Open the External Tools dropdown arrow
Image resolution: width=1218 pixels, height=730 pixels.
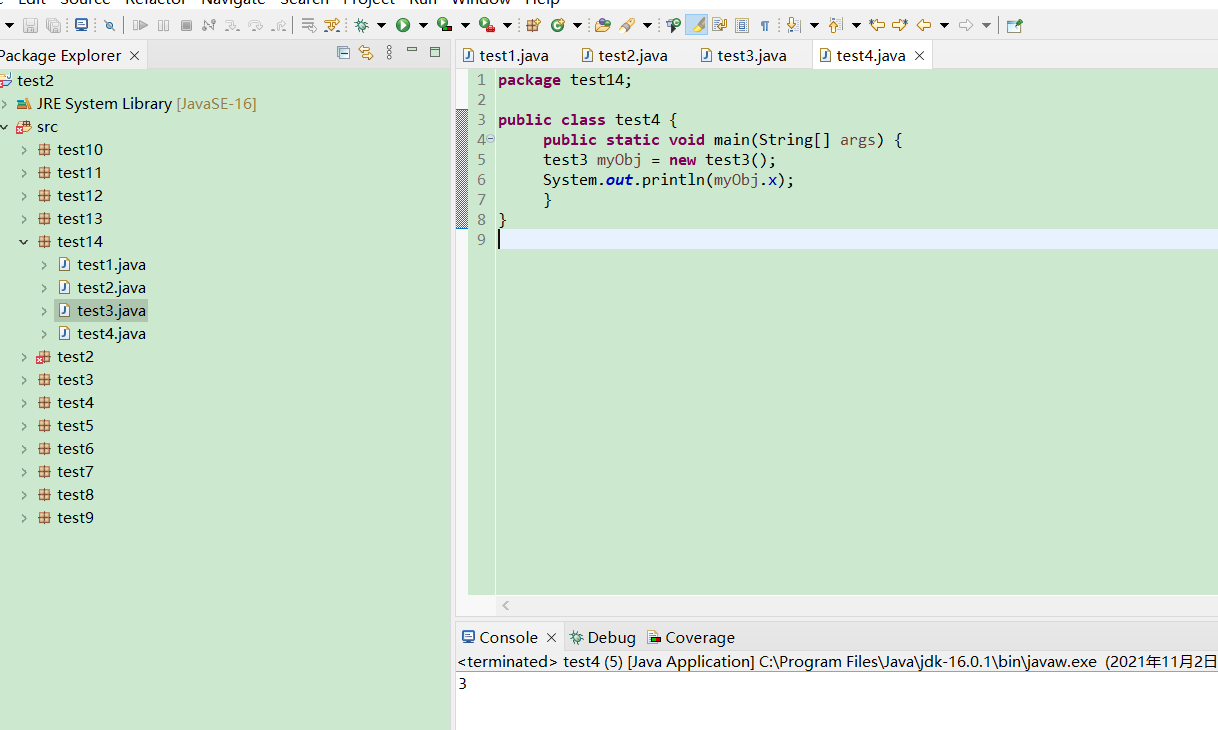pyautogui.click(x=507, y=25)
